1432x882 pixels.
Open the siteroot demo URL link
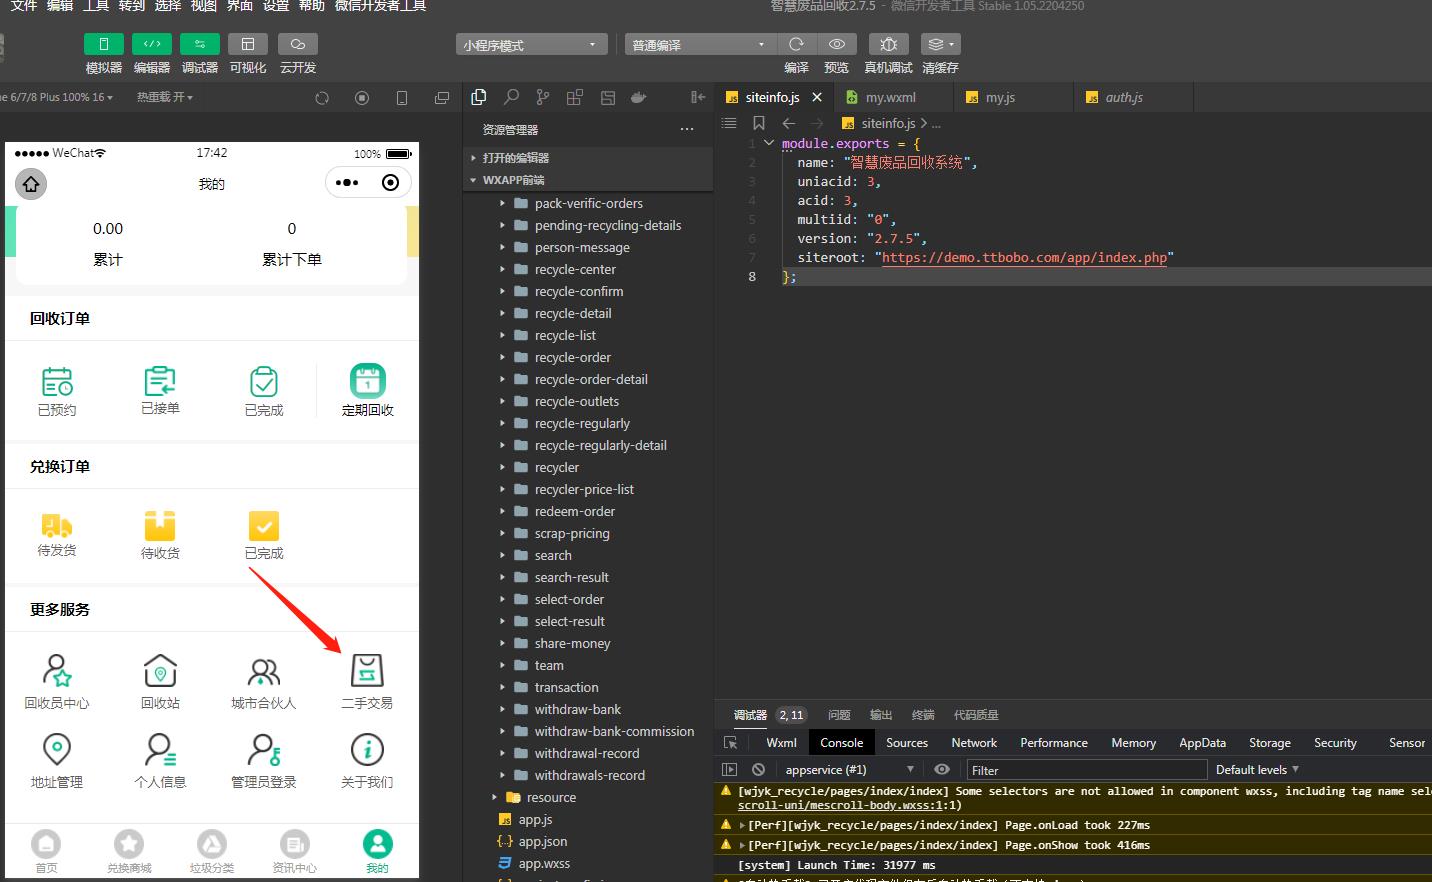(1024, 257)
